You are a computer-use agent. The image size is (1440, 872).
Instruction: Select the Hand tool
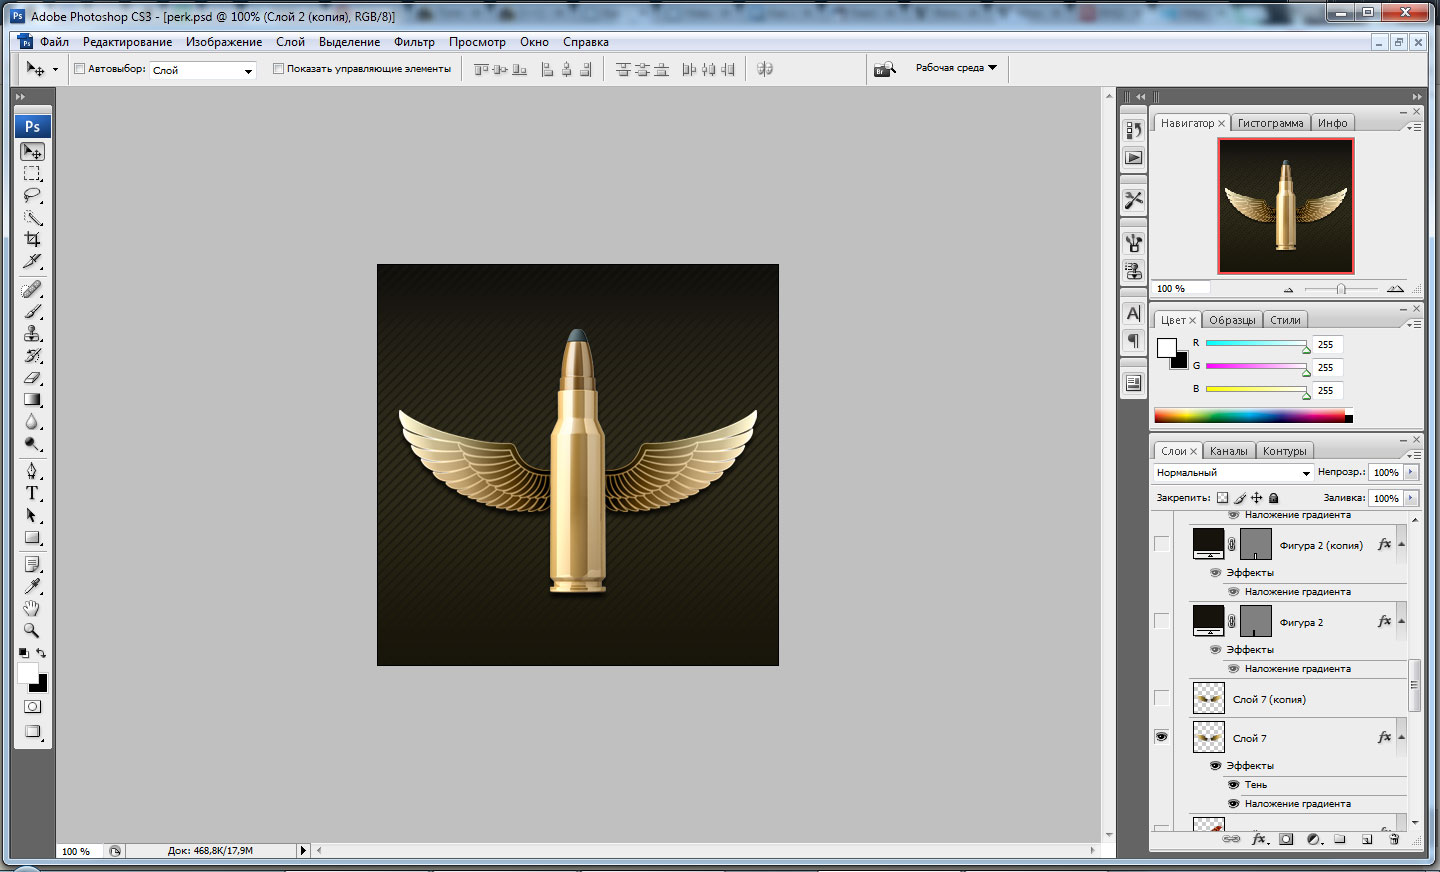coord(33,609)
